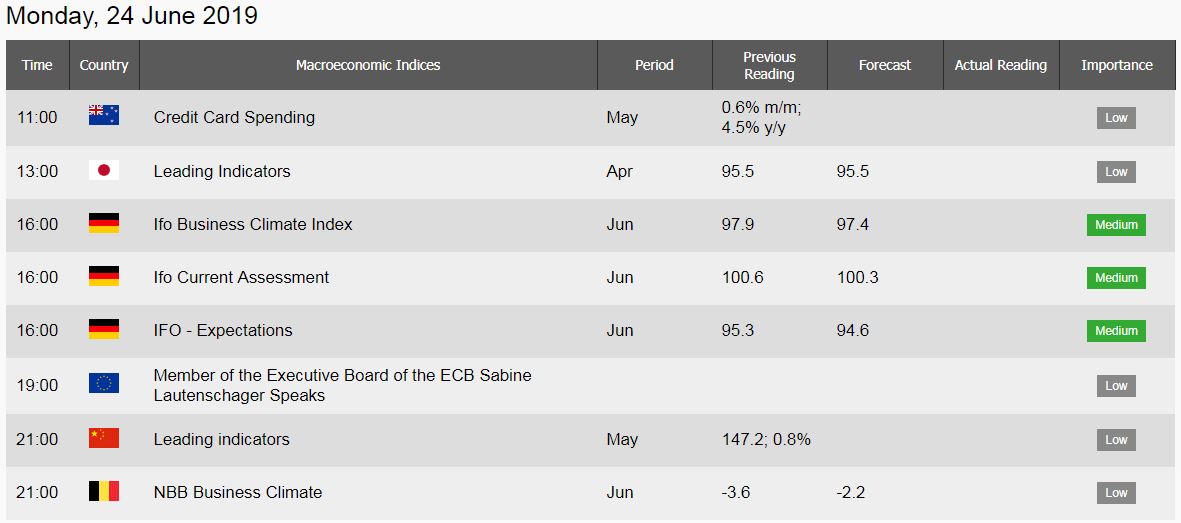Click the Importance column header
The image size is (1181, 523).
1116,65
